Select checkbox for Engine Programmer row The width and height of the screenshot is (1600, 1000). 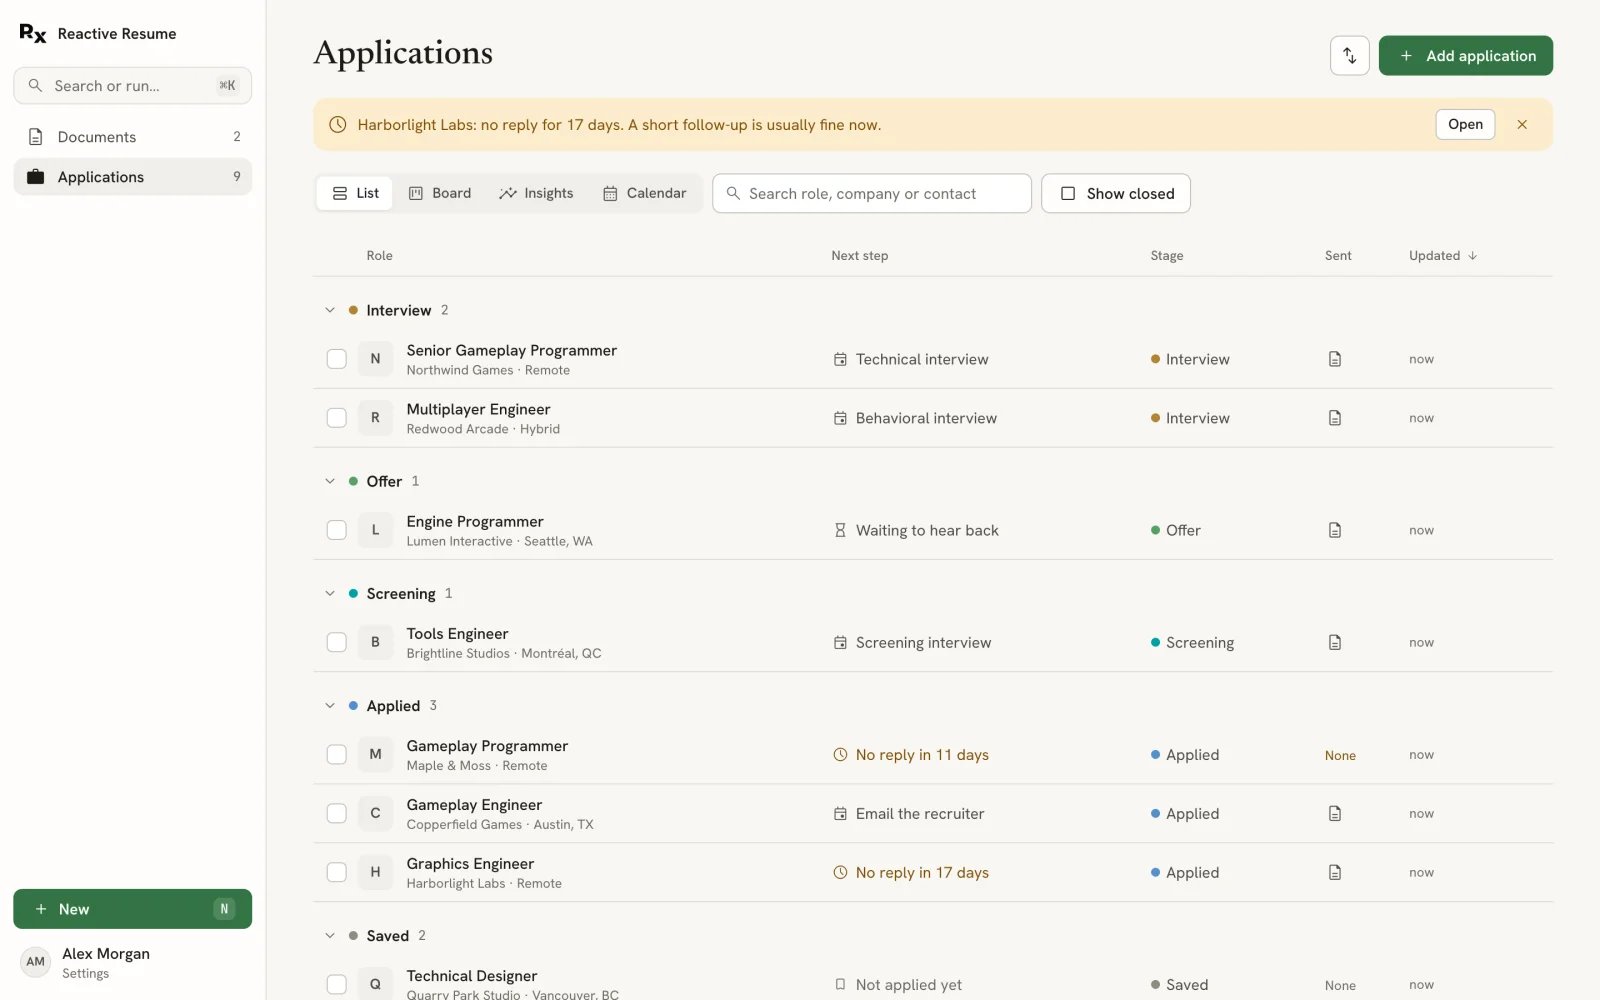pos(337,530)
